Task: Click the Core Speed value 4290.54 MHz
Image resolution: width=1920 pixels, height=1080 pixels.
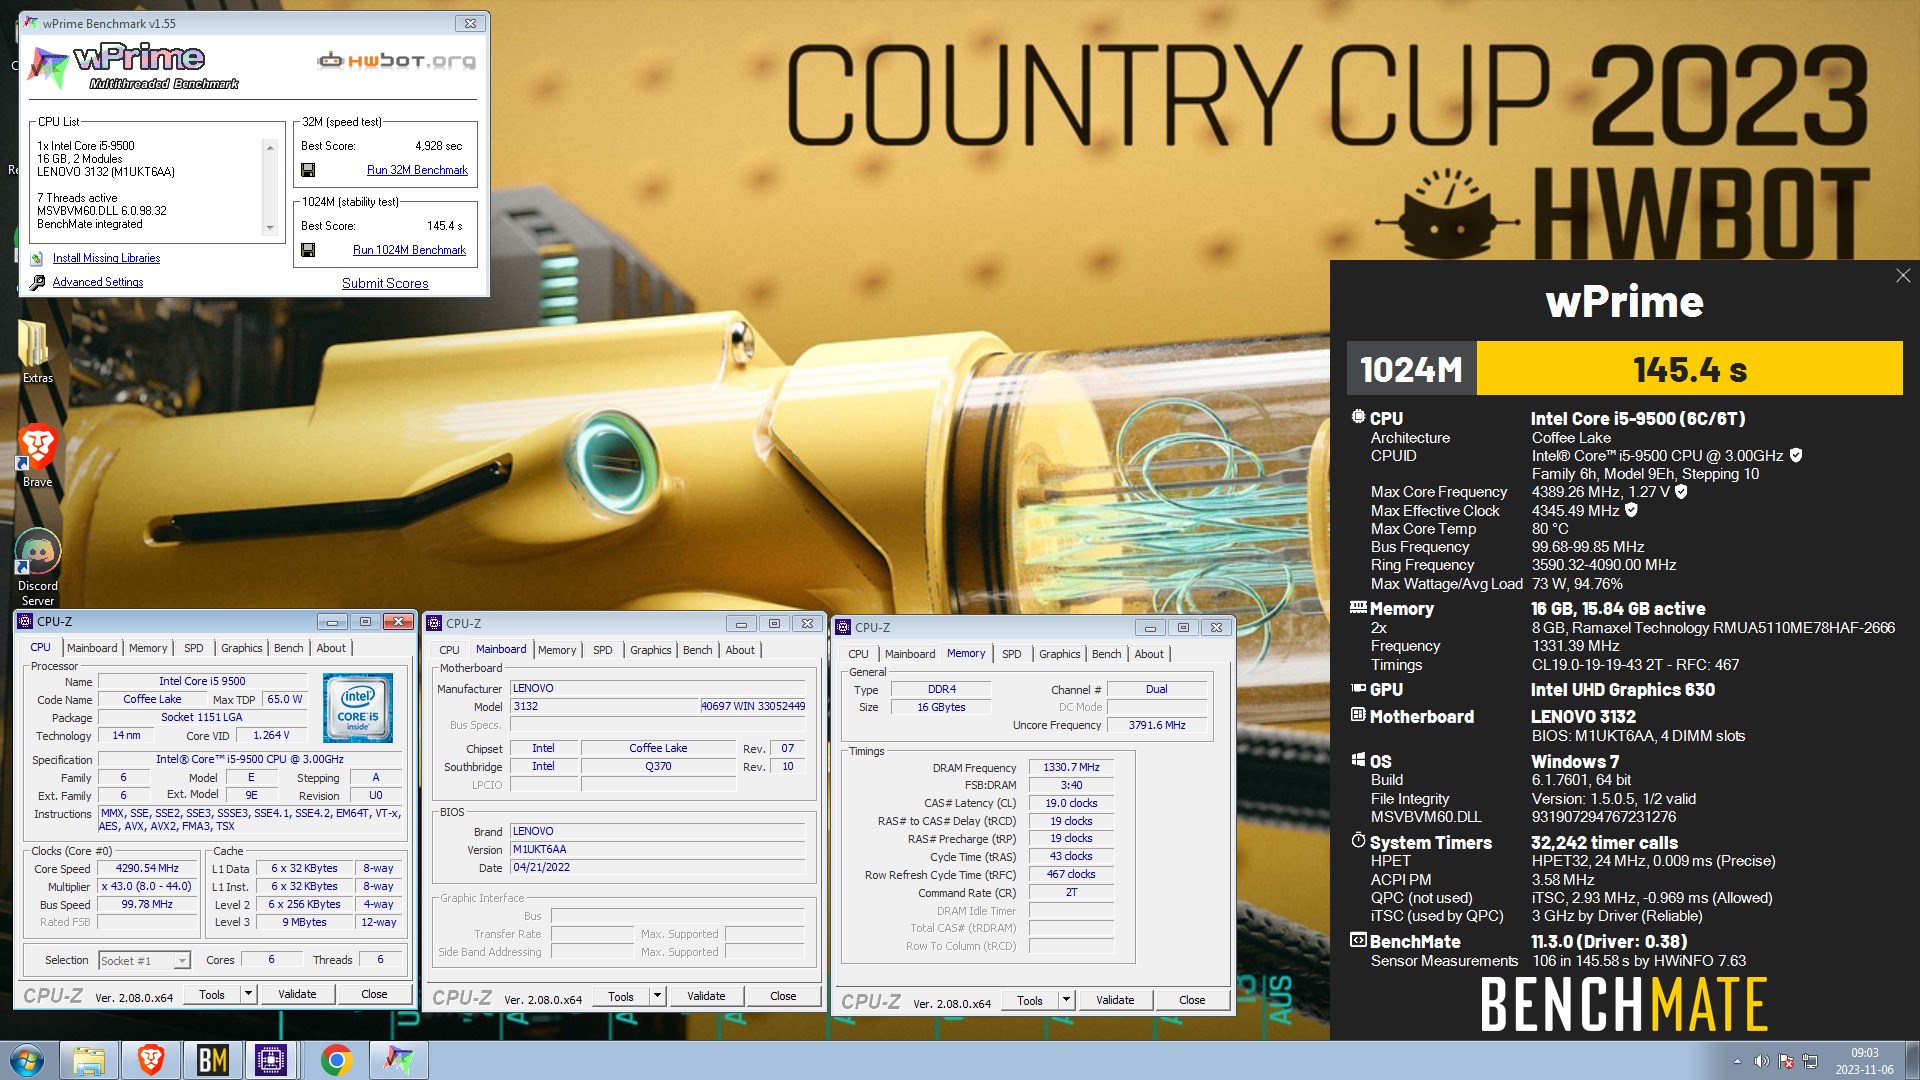Action: coord(147,869)
